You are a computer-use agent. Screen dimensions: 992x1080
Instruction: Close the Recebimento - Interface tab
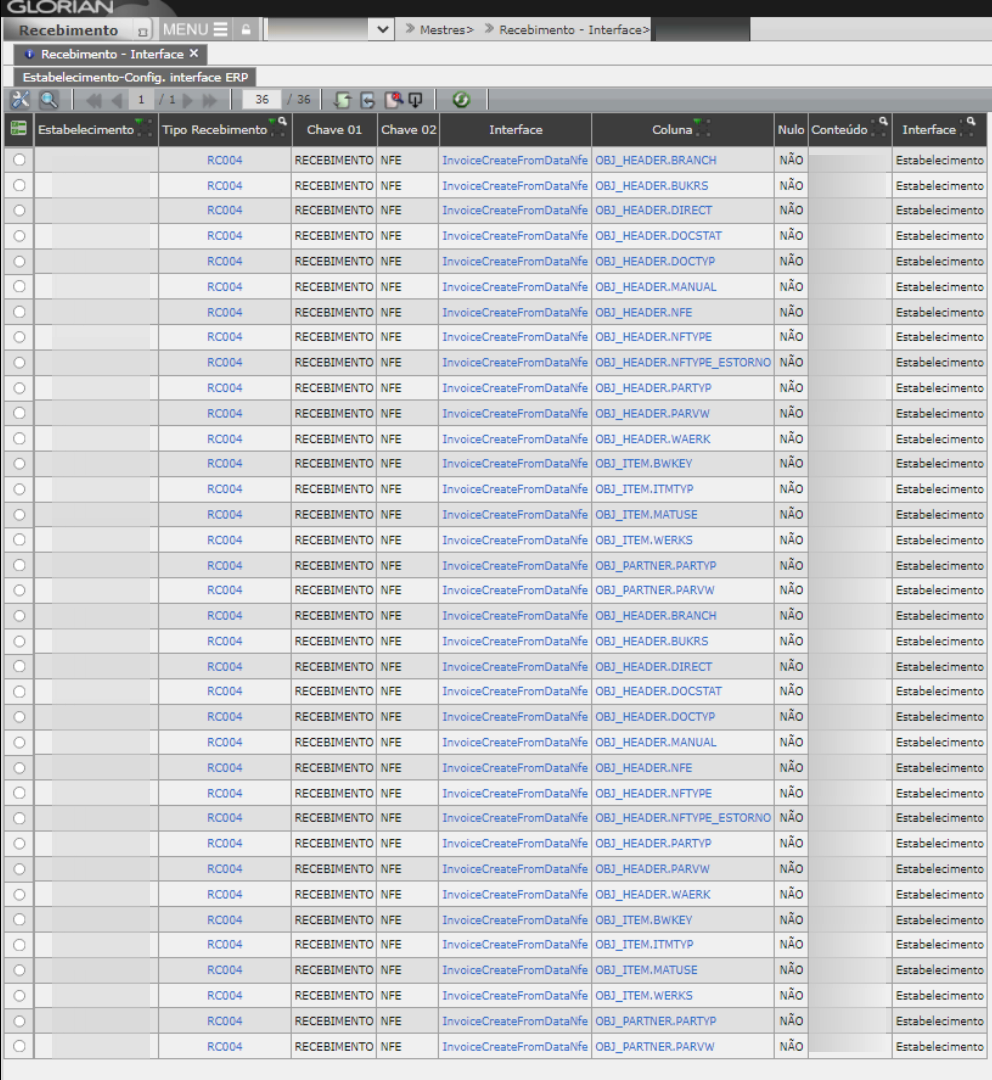coord(194,54)
